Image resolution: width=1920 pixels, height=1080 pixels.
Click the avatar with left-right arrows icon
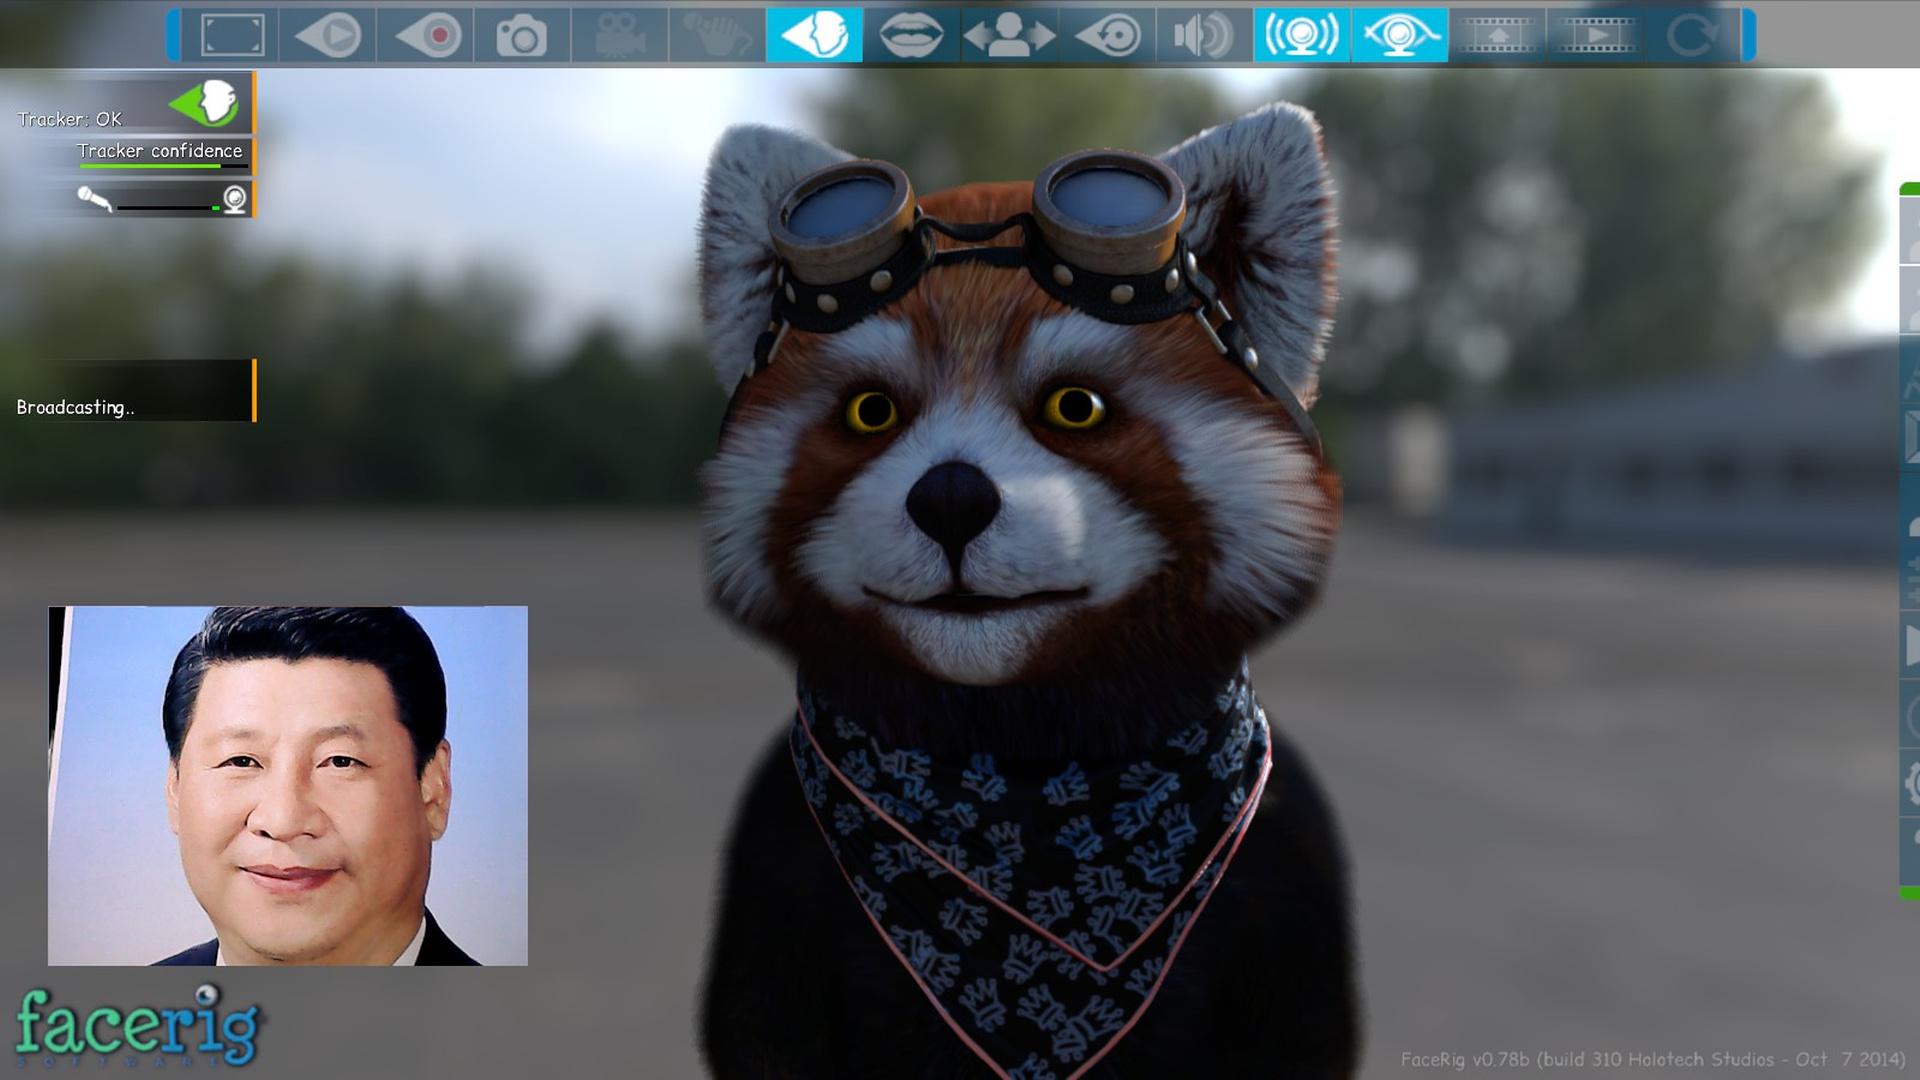[1009, 35]
